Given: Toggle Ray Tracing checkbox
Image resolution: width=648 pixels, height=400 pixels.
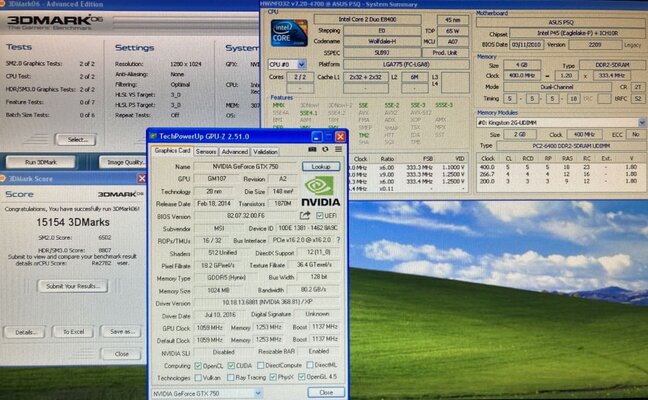Looking at the screenshot, I should coord(231,378).
